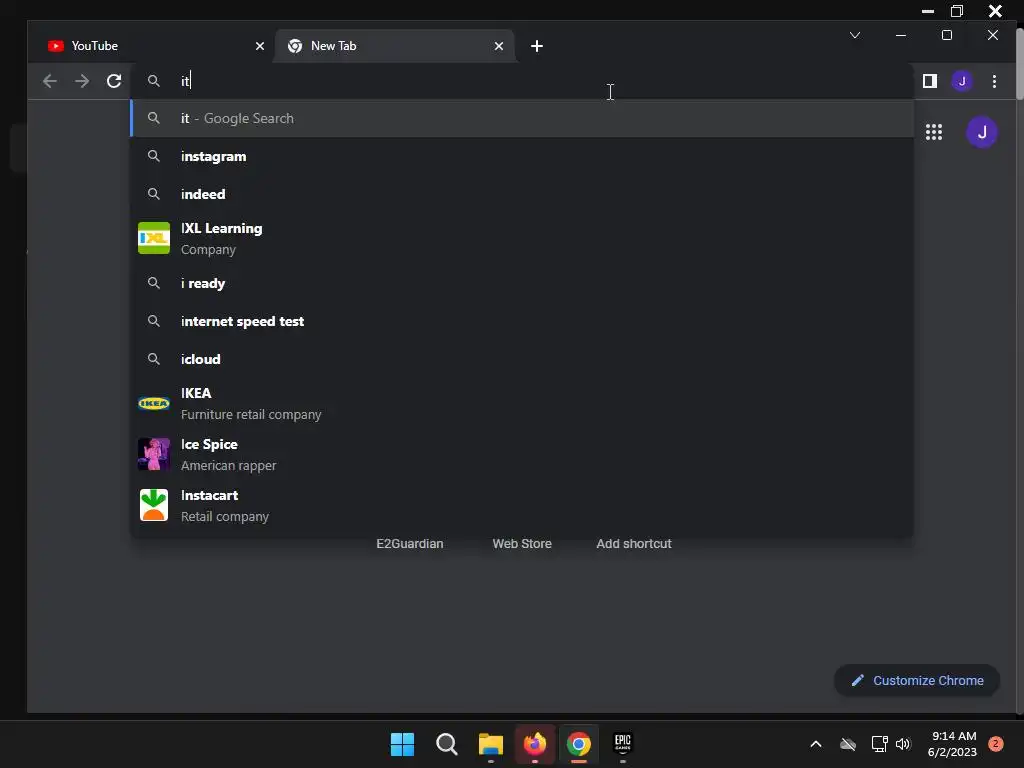Go back using the back arrow
Screen dimensions: 1024x768
pos(50,81)
